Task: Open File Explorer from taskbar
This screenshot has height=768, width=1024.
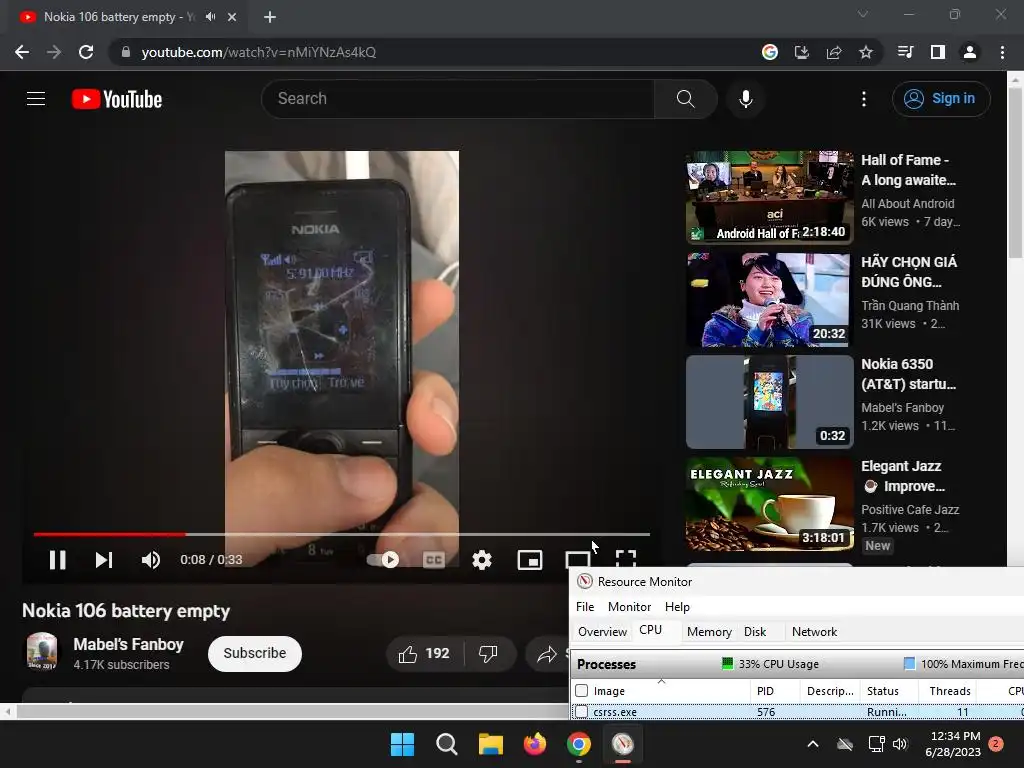Action: coord(490,744)
